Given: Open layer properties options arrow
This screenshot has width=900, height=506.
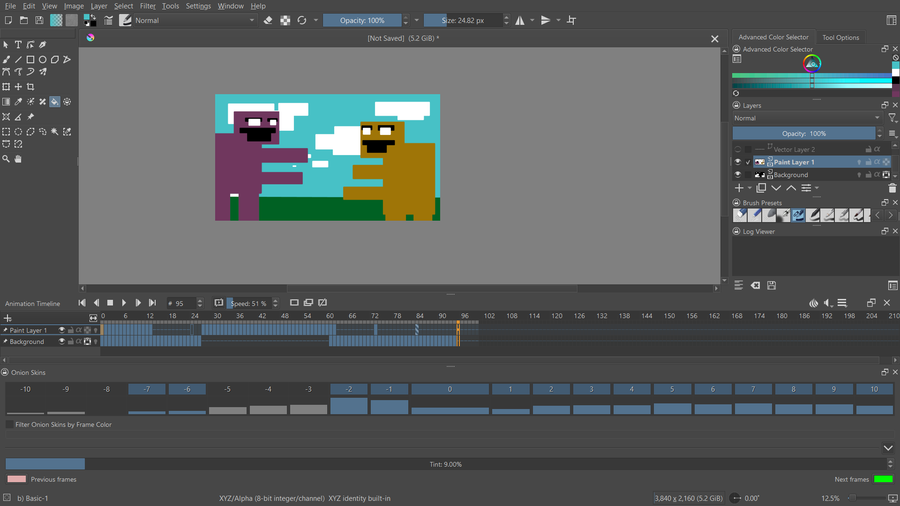Looking at the screenshot, I should [817, 188].
